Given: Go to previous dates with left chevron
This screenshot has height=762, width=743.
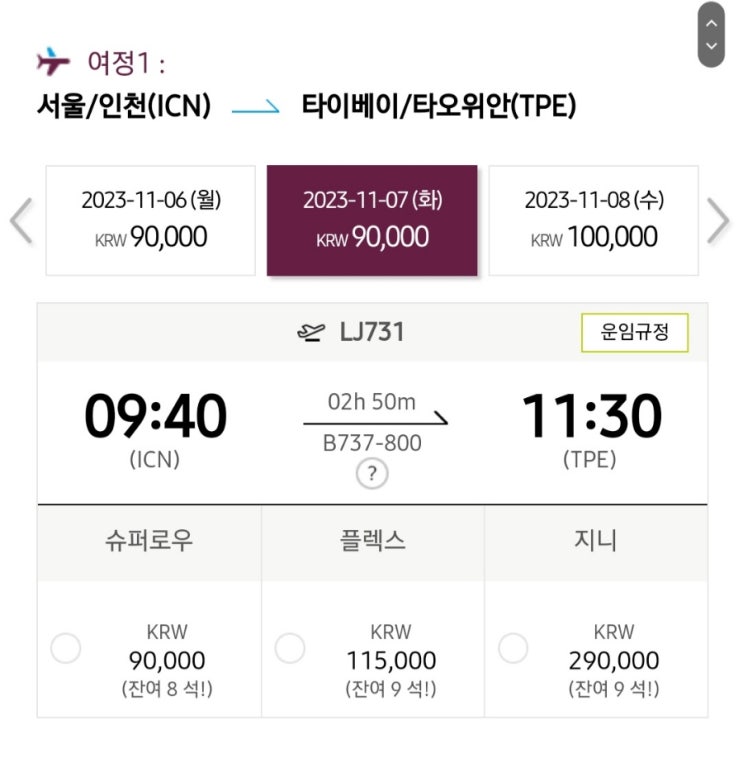Looking at the screenshot, I should tap(21, 221).
